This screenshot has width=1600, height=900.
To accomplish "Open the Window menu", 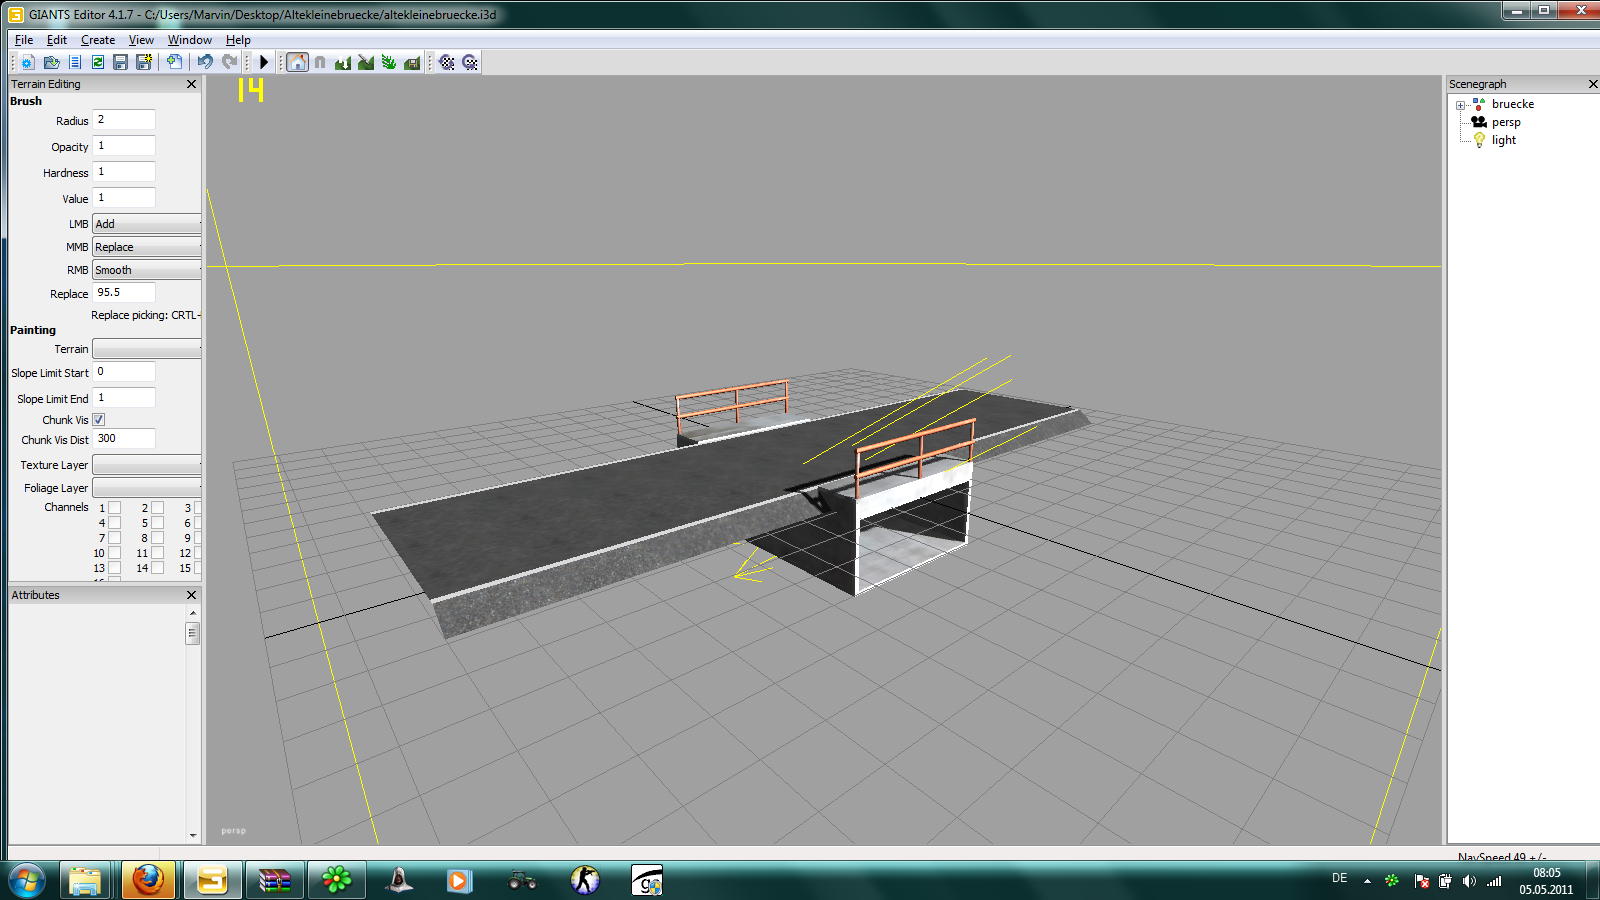I will 189,40.
